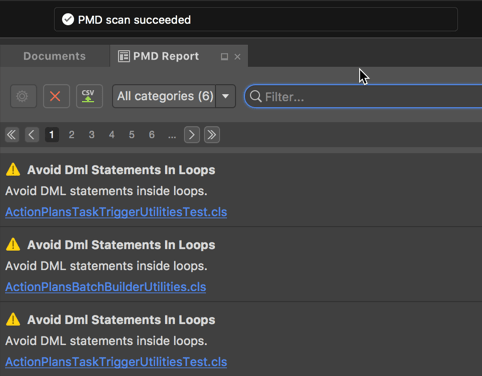Open last ActionPlansTaskTriggerUtilitiesTest.cls link
Viewport: 482px width, 376px height.
[x=116, y=362]
